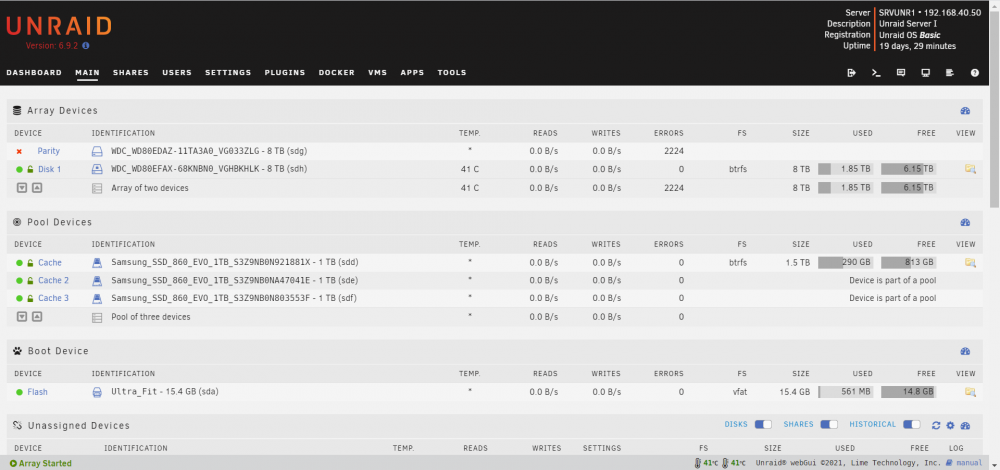Screen dimensions: 1000x470
Task: Click the down arrow in Array Devices total row
Action: pos(22,188)
